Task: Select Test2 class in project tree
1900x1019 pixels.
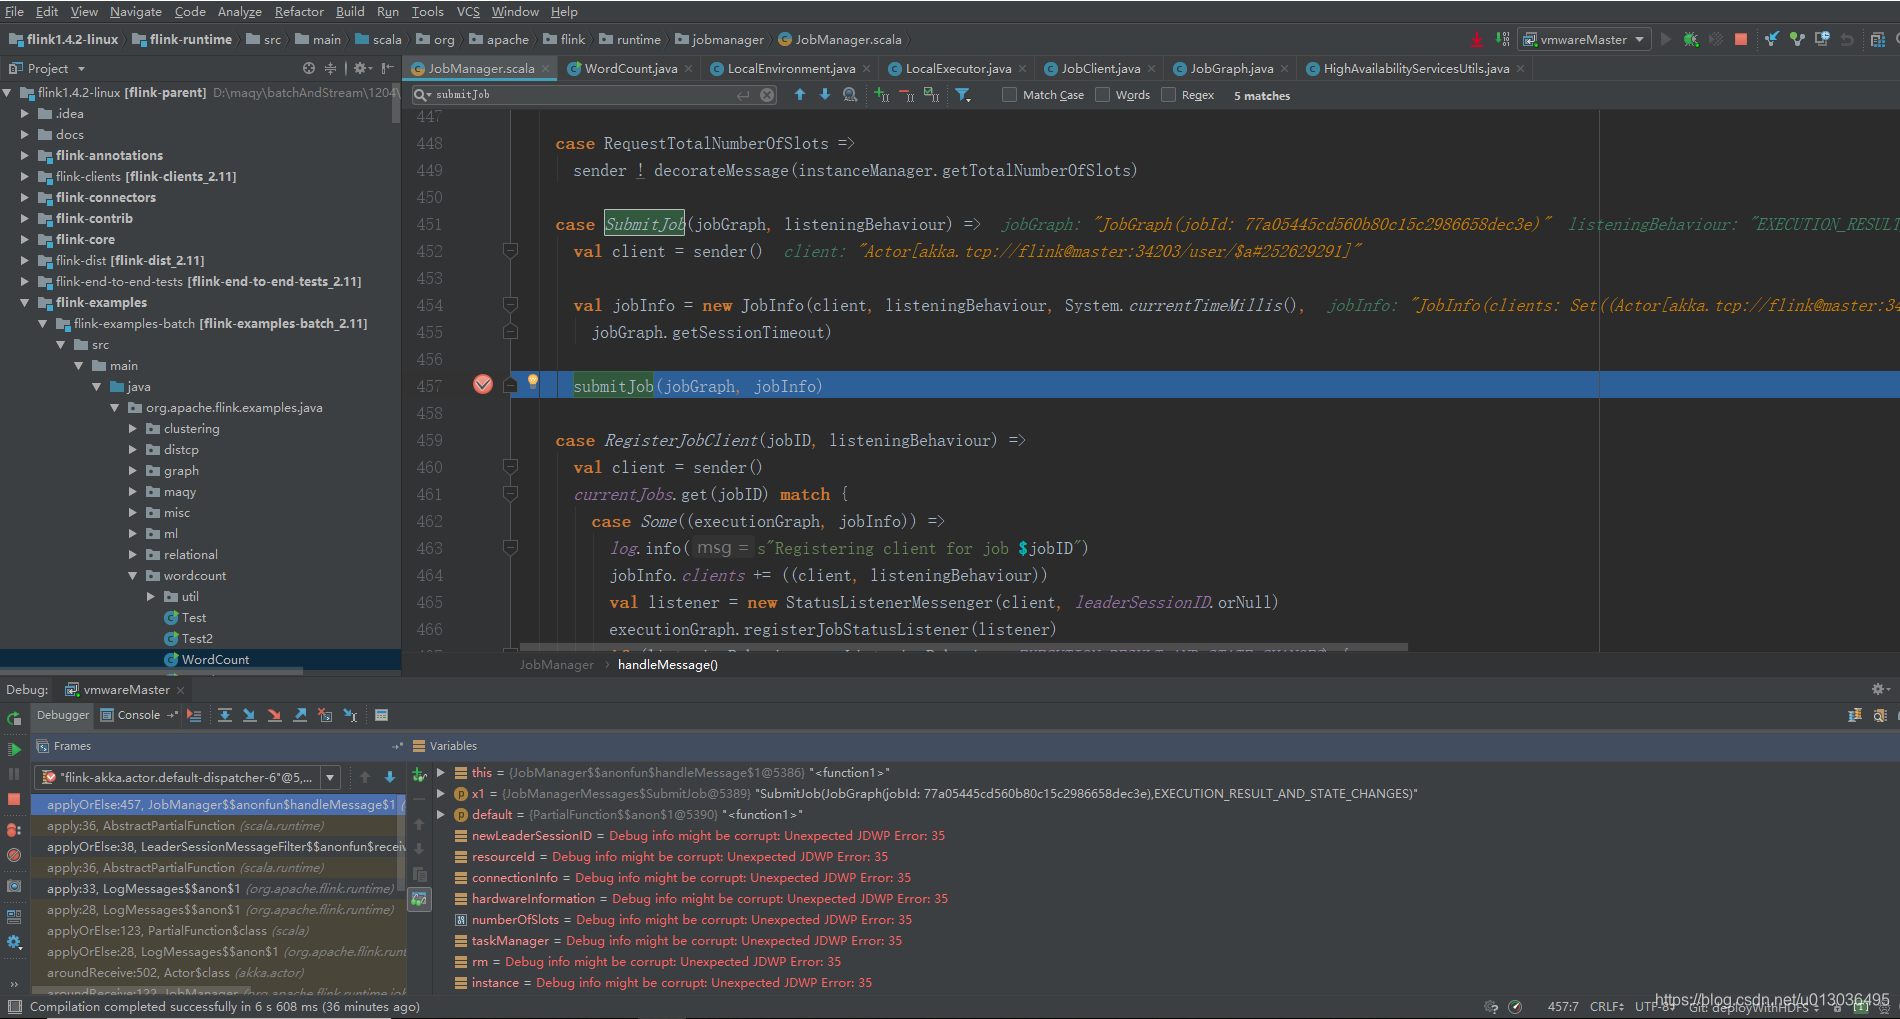Action: tap(189, 638)
